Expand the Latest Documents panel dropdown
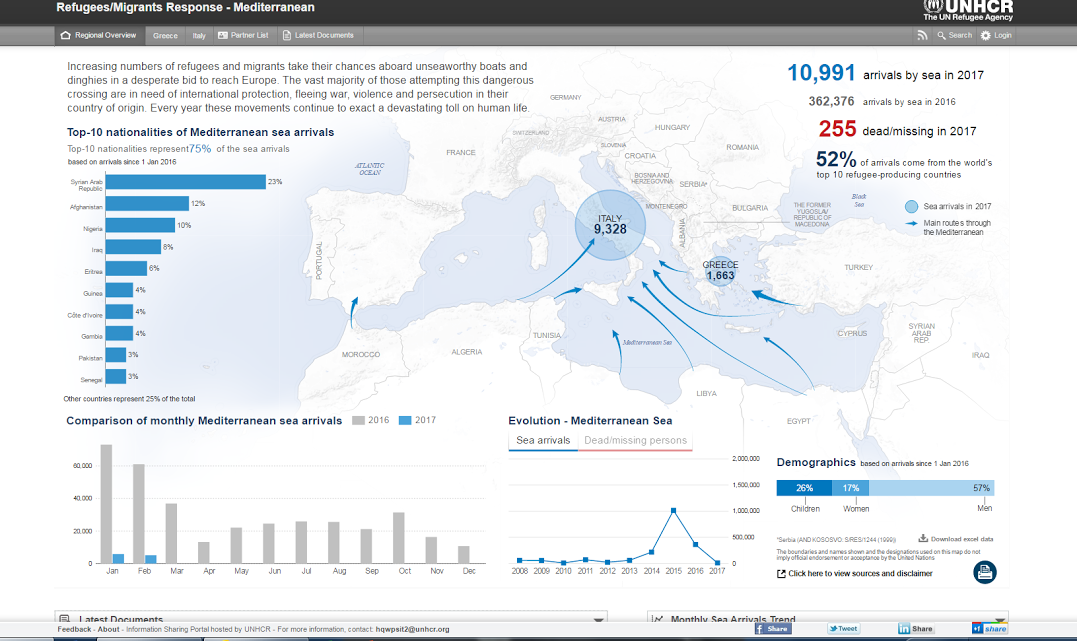 [599, 621]
